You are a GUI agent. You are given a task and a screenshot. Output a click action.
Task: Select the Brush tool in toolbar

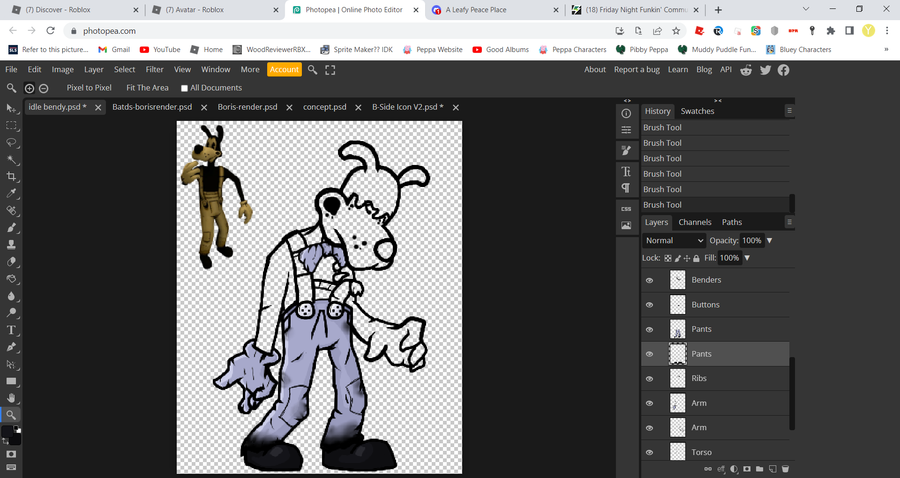tap(11, 227)
